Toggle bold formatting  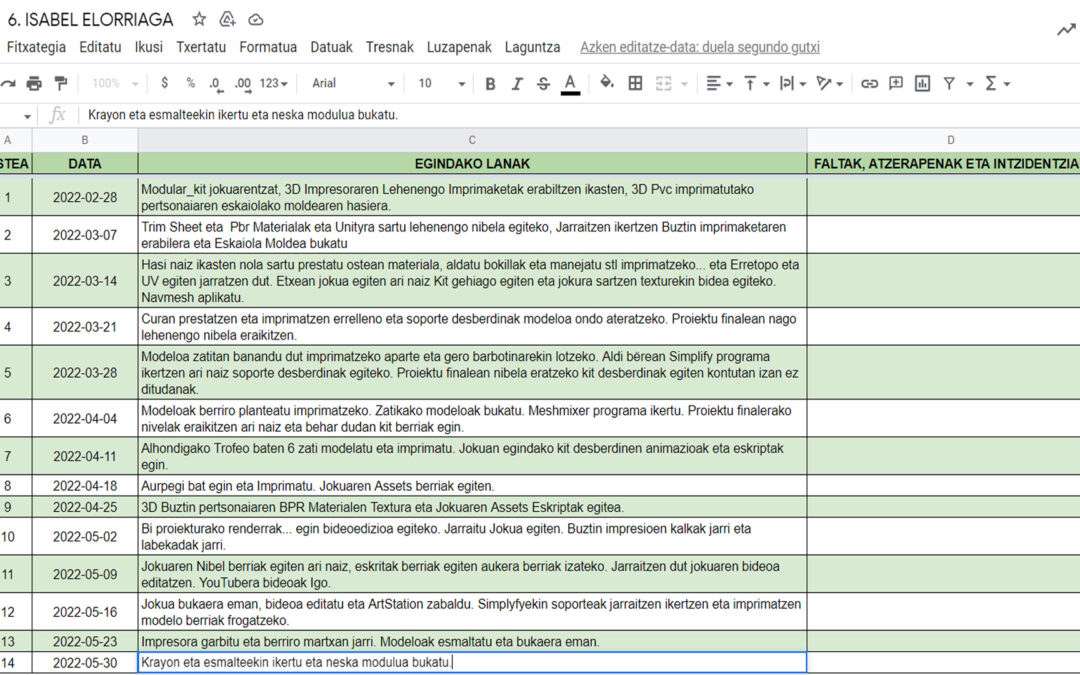coord(490,83)
